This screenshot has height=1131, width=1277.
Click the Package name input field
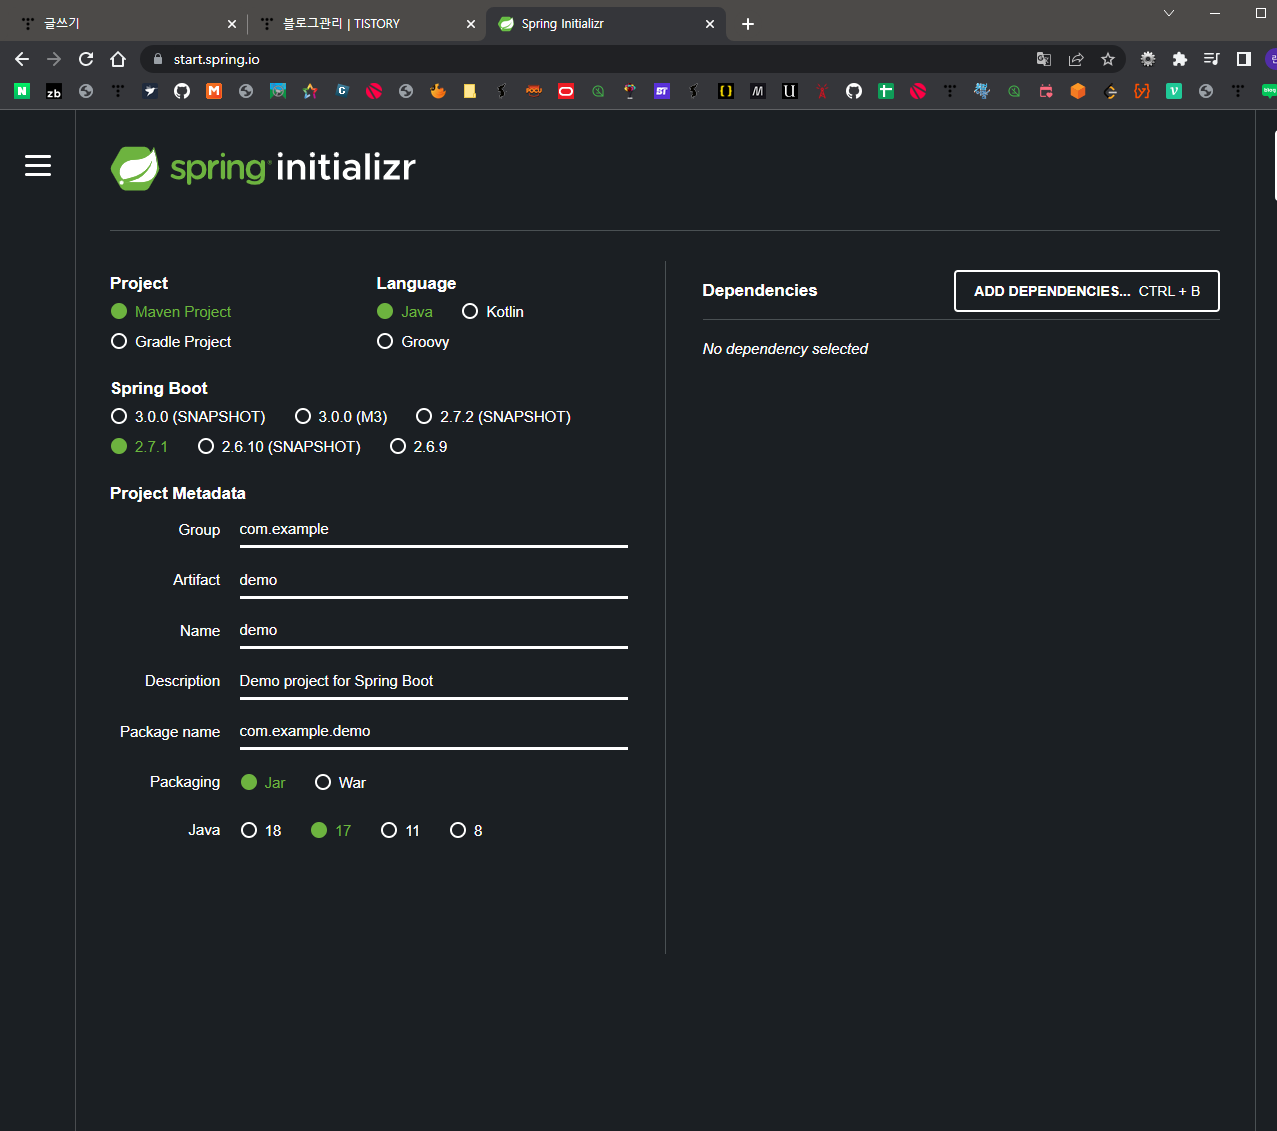click(x=433, y=732)
